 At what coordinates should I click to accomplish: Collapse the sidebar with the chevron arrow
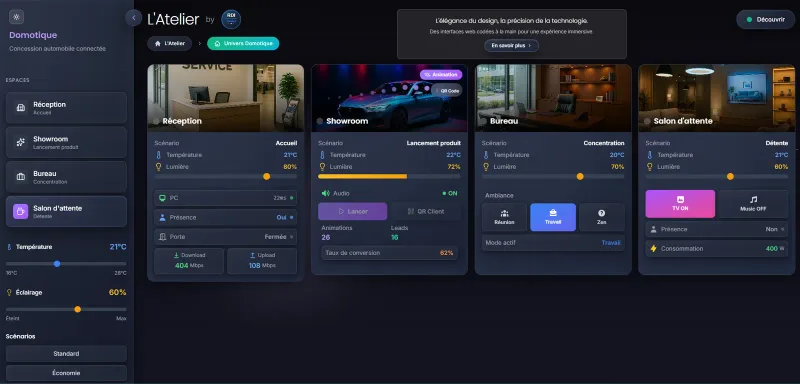tap(134, 18)
